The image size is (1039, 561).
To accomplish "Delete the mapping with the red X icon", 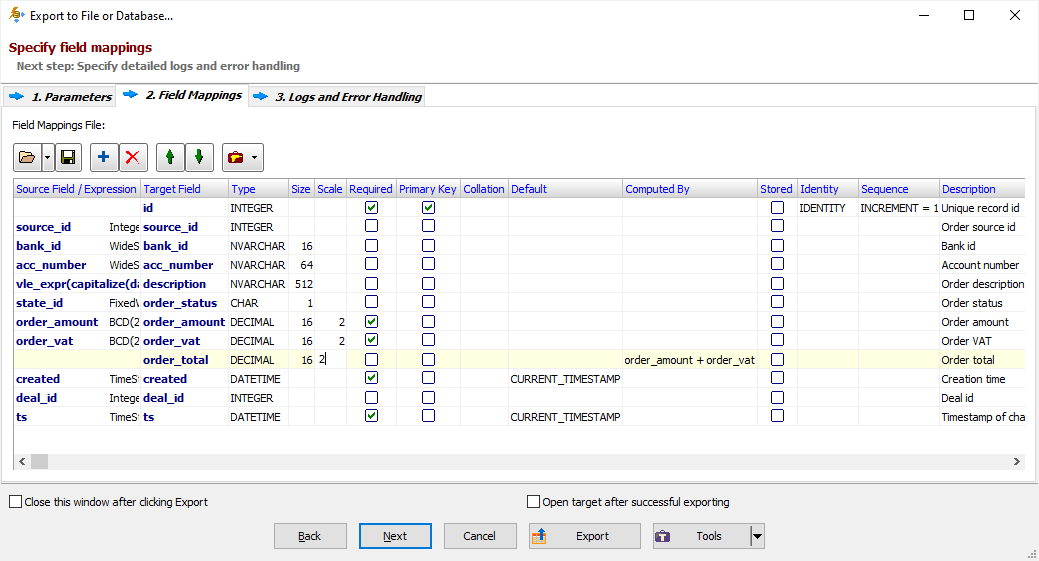I will coord(133,158).
